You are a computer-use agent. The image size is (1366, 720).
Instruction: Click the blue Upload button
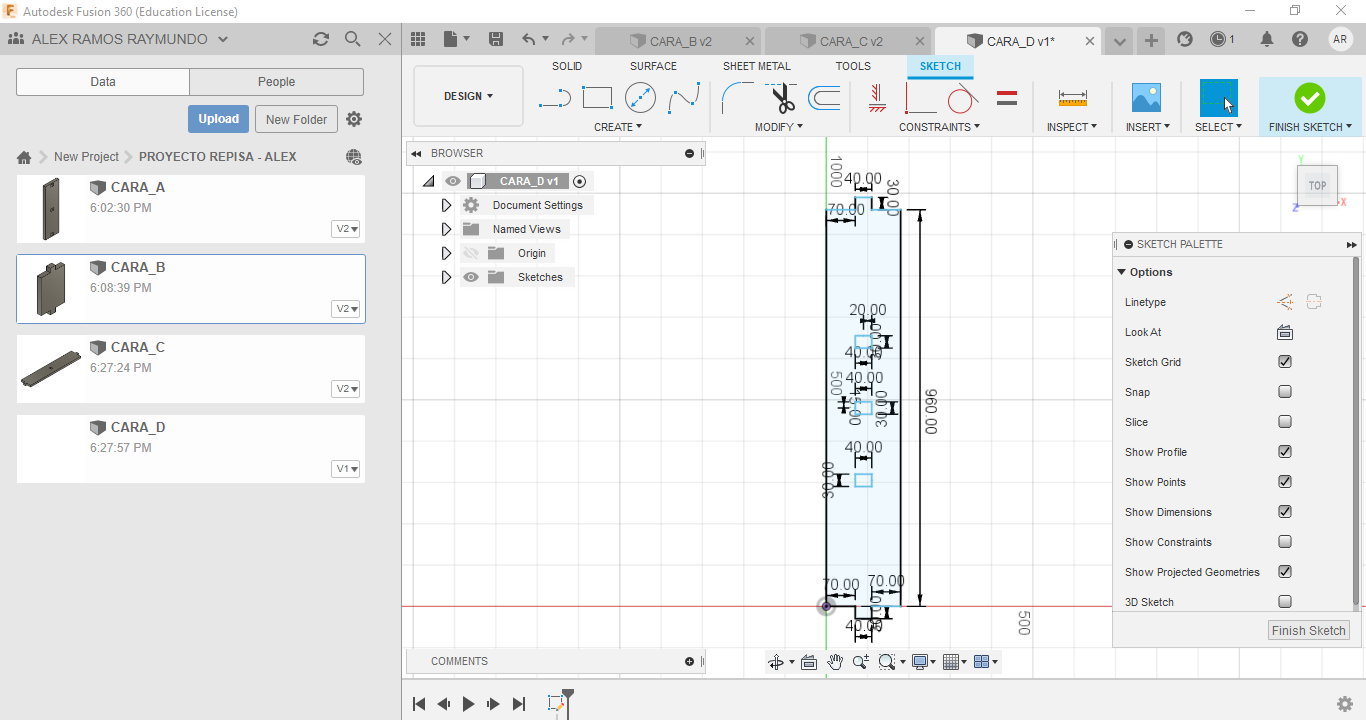pos(218,119)
